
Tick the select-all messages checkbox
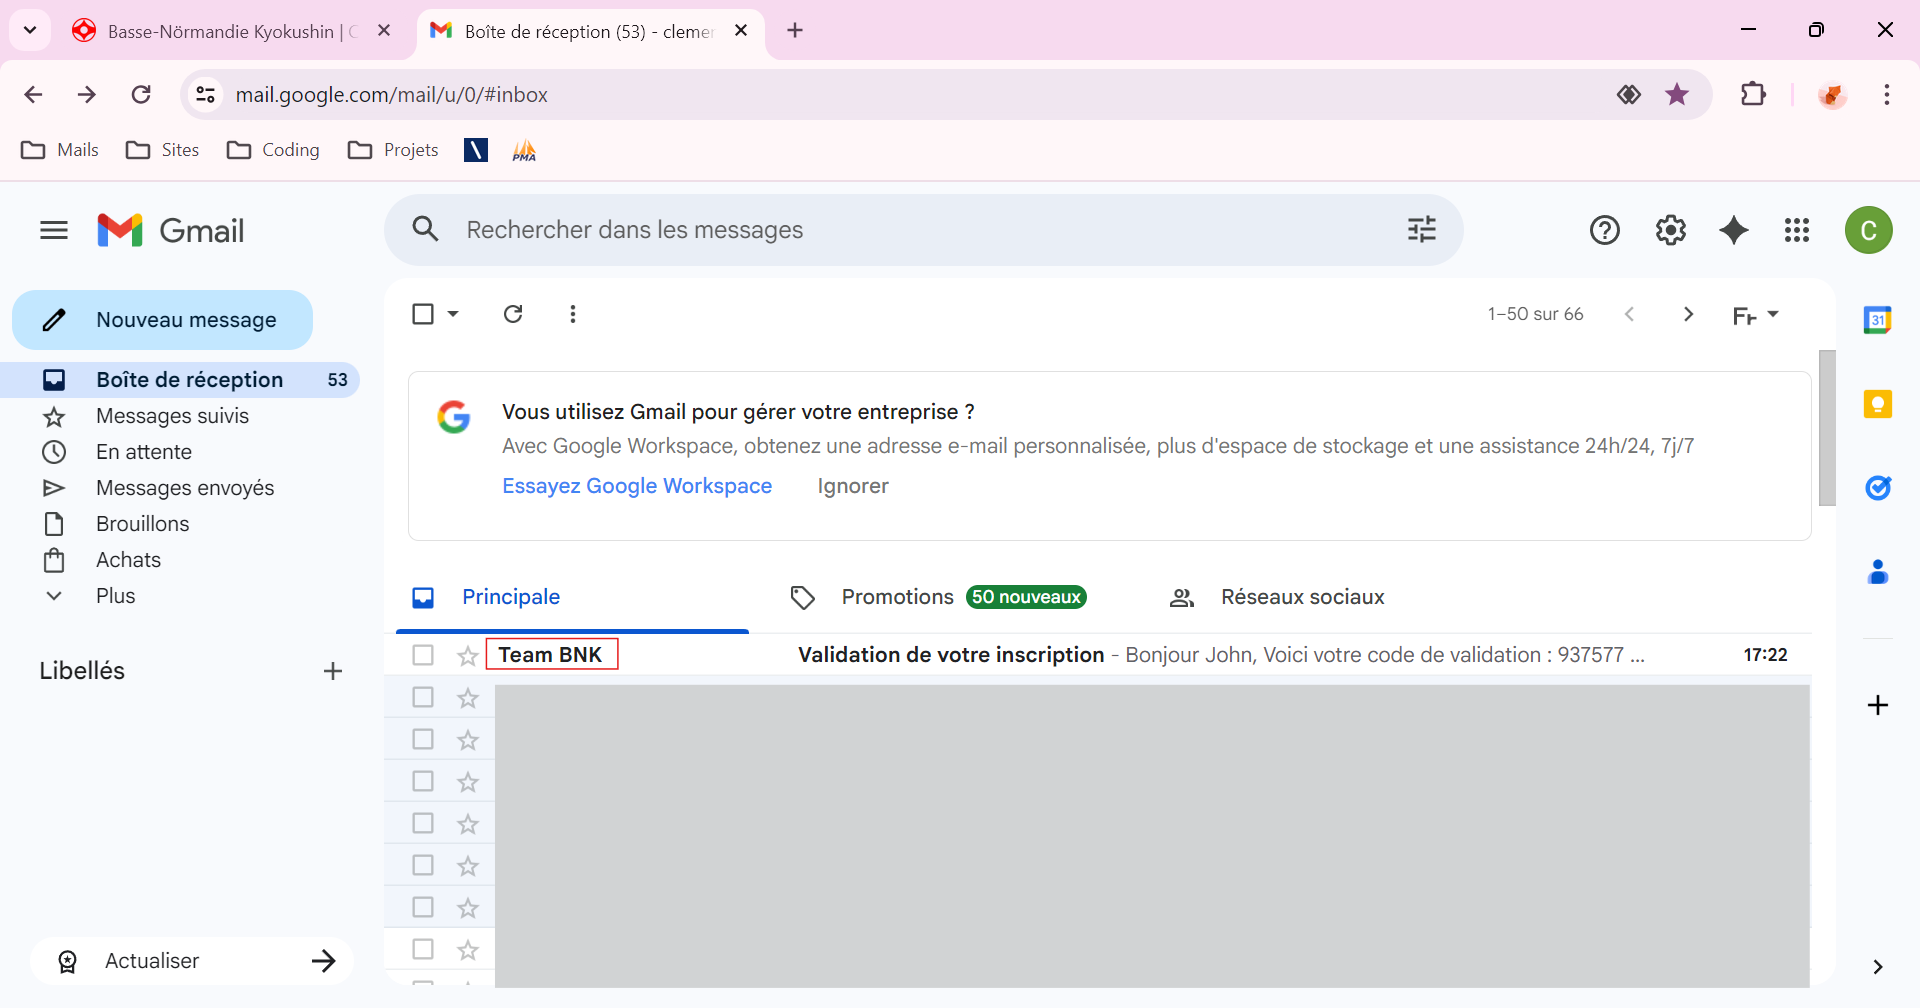pos(423,314)
